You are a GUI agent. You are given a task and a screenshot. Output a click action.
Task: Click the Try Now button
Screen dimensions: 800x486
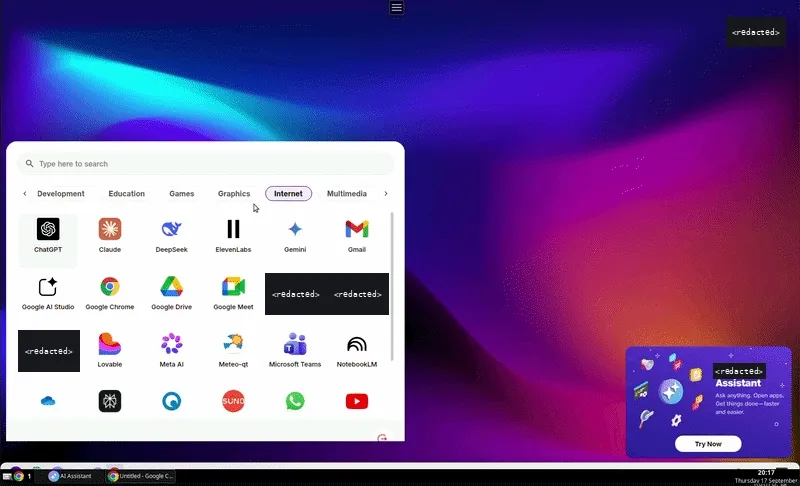coord(708,444)
